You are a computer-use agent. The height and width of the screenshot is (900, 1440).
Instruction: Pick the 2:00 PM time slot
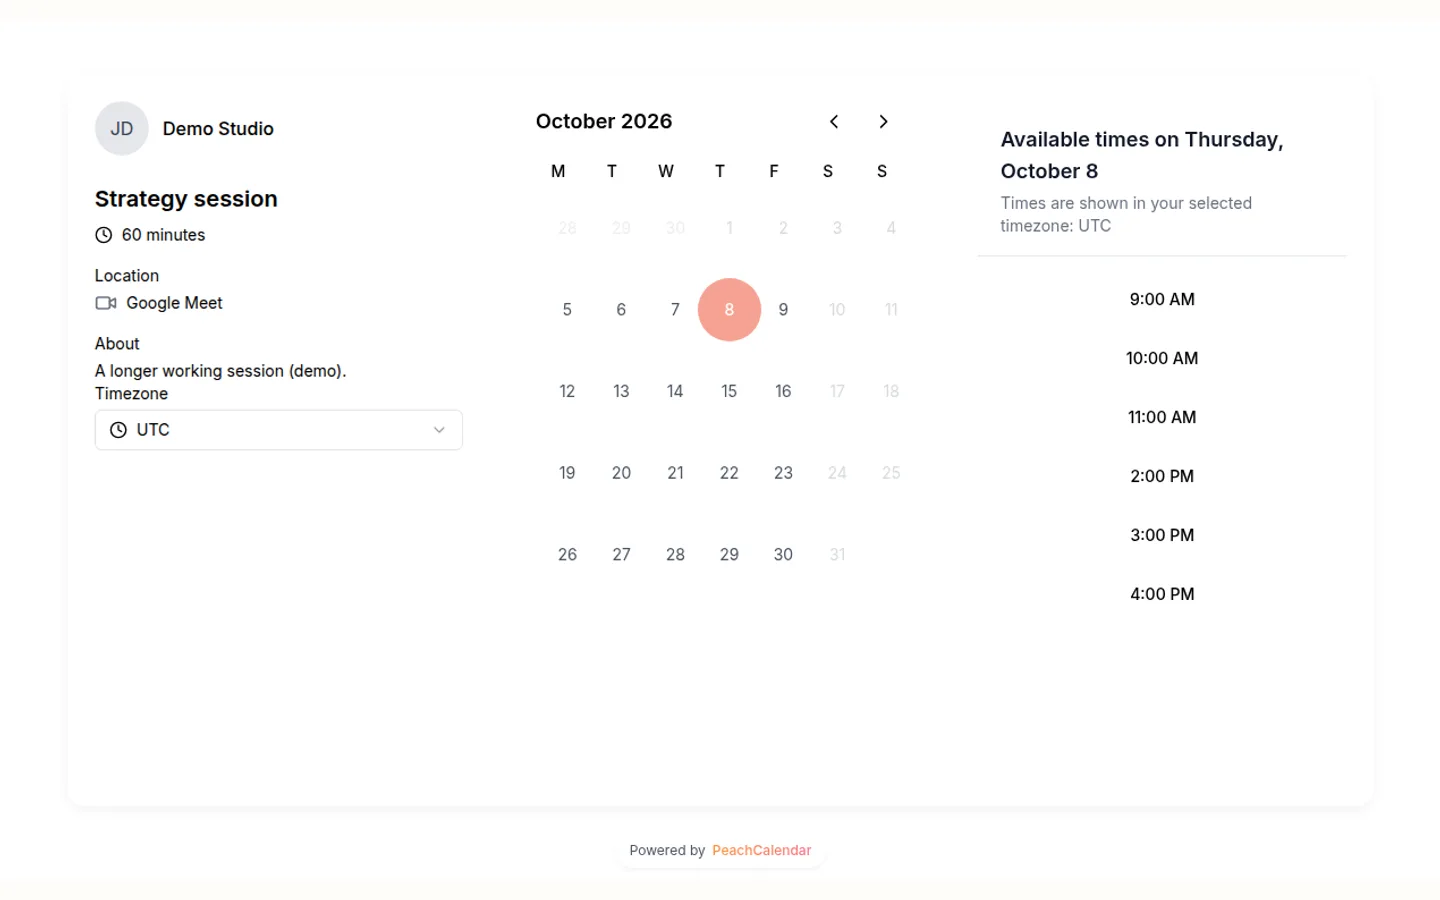coord(1162,476)
